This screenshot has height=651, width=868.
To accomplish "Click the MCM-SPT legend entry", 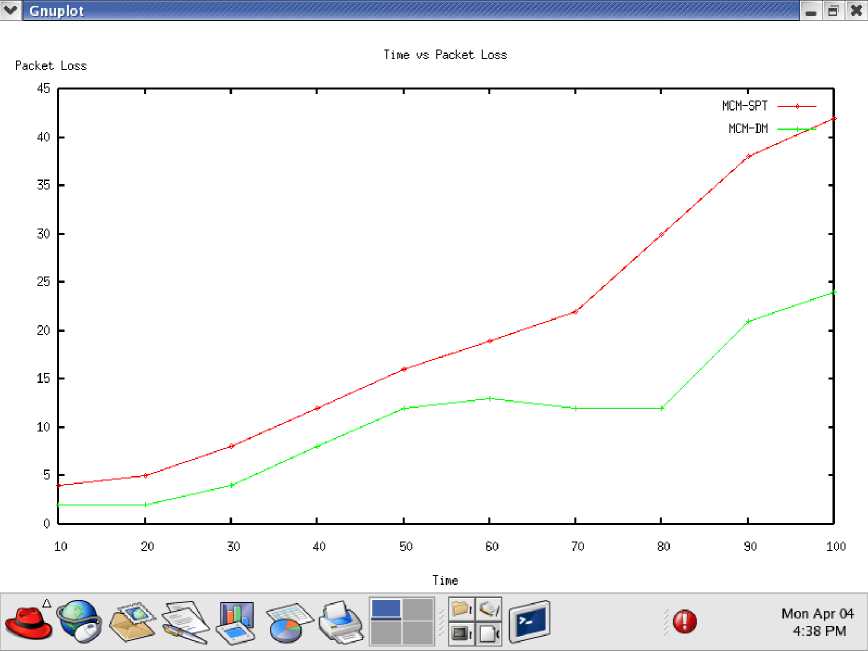I will click(745, 106).
